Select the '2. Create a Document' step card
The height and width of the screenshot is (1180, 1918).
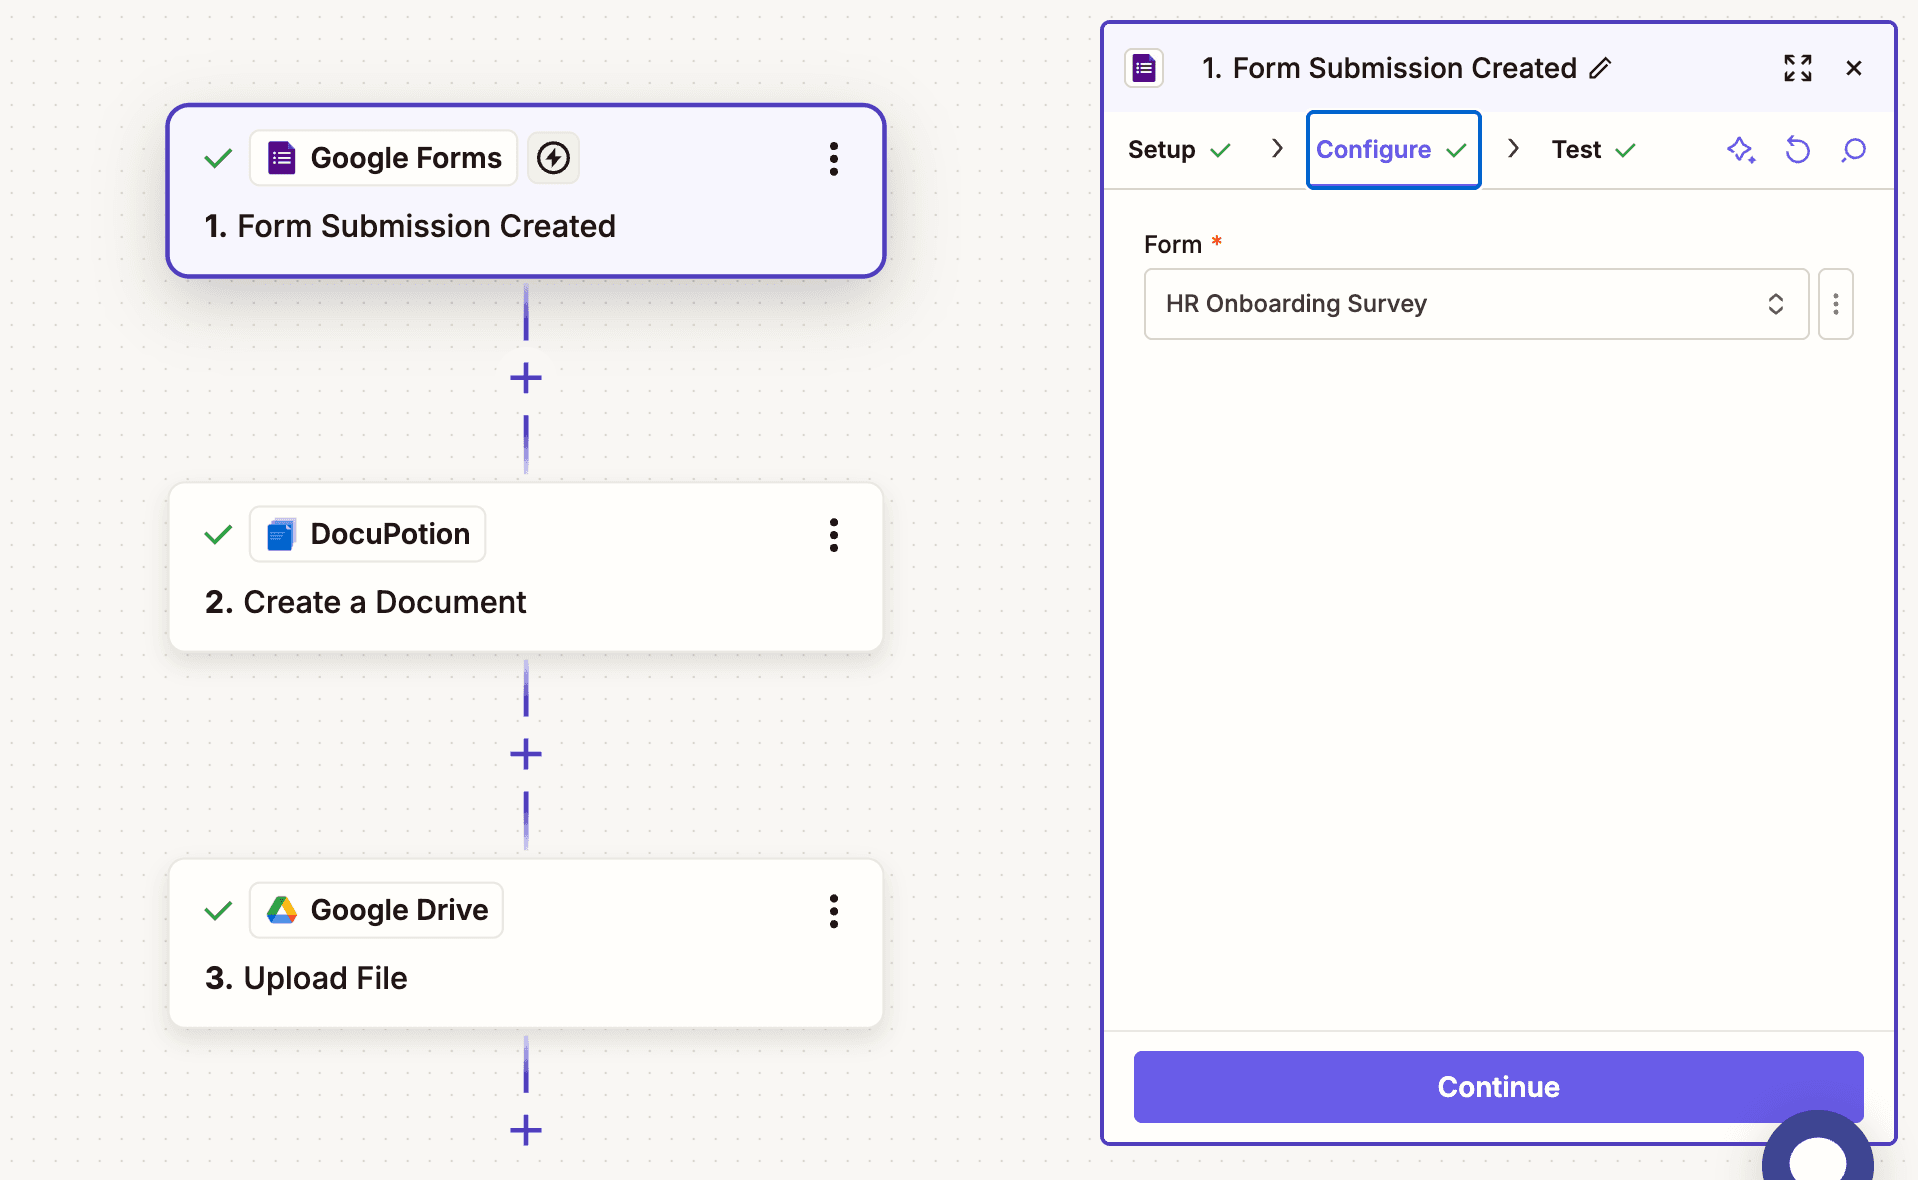(x=526, y=567)
